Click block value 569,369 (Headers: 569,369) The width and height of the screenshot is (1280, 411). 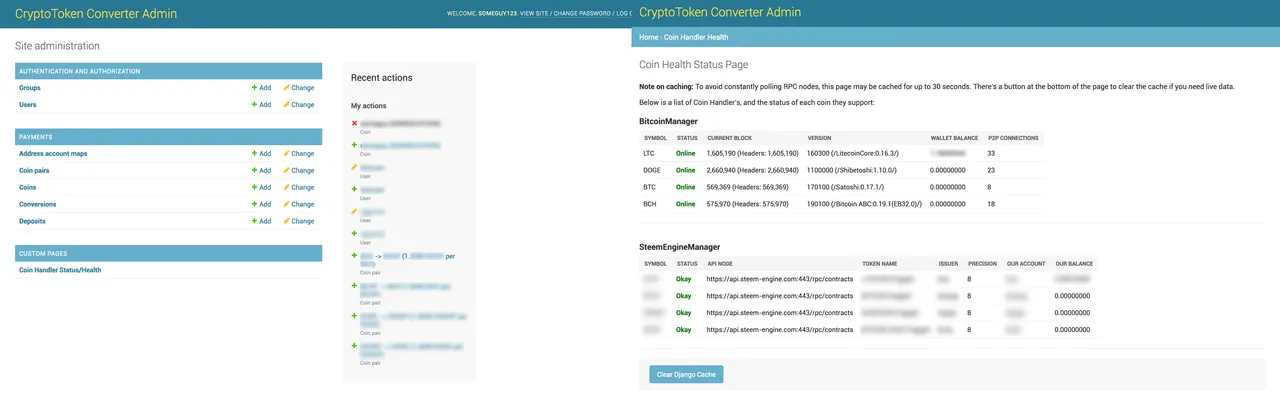click(x=747, y=187)
